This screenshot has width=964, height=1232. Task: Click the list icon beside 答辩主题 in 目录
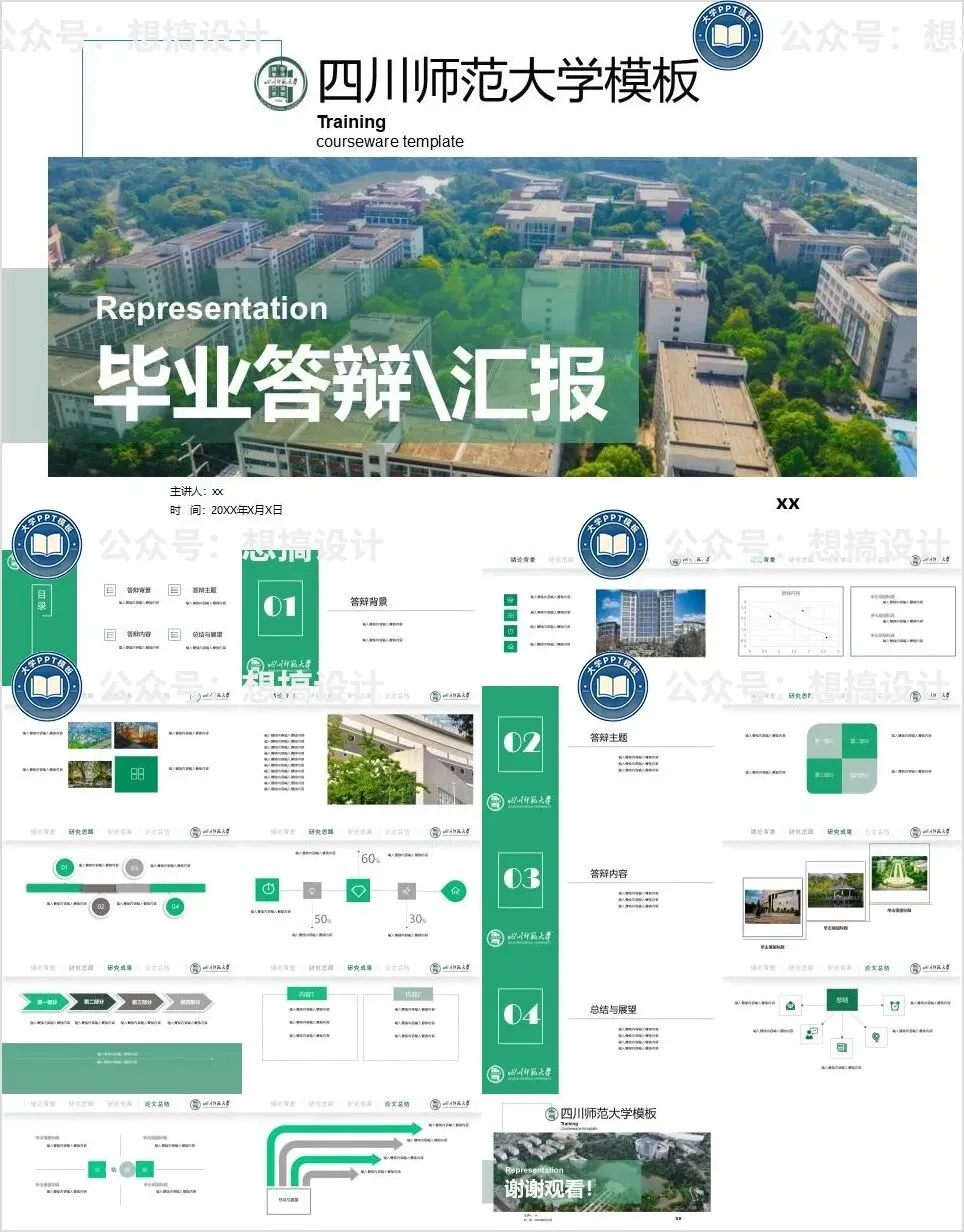(174, 591)
